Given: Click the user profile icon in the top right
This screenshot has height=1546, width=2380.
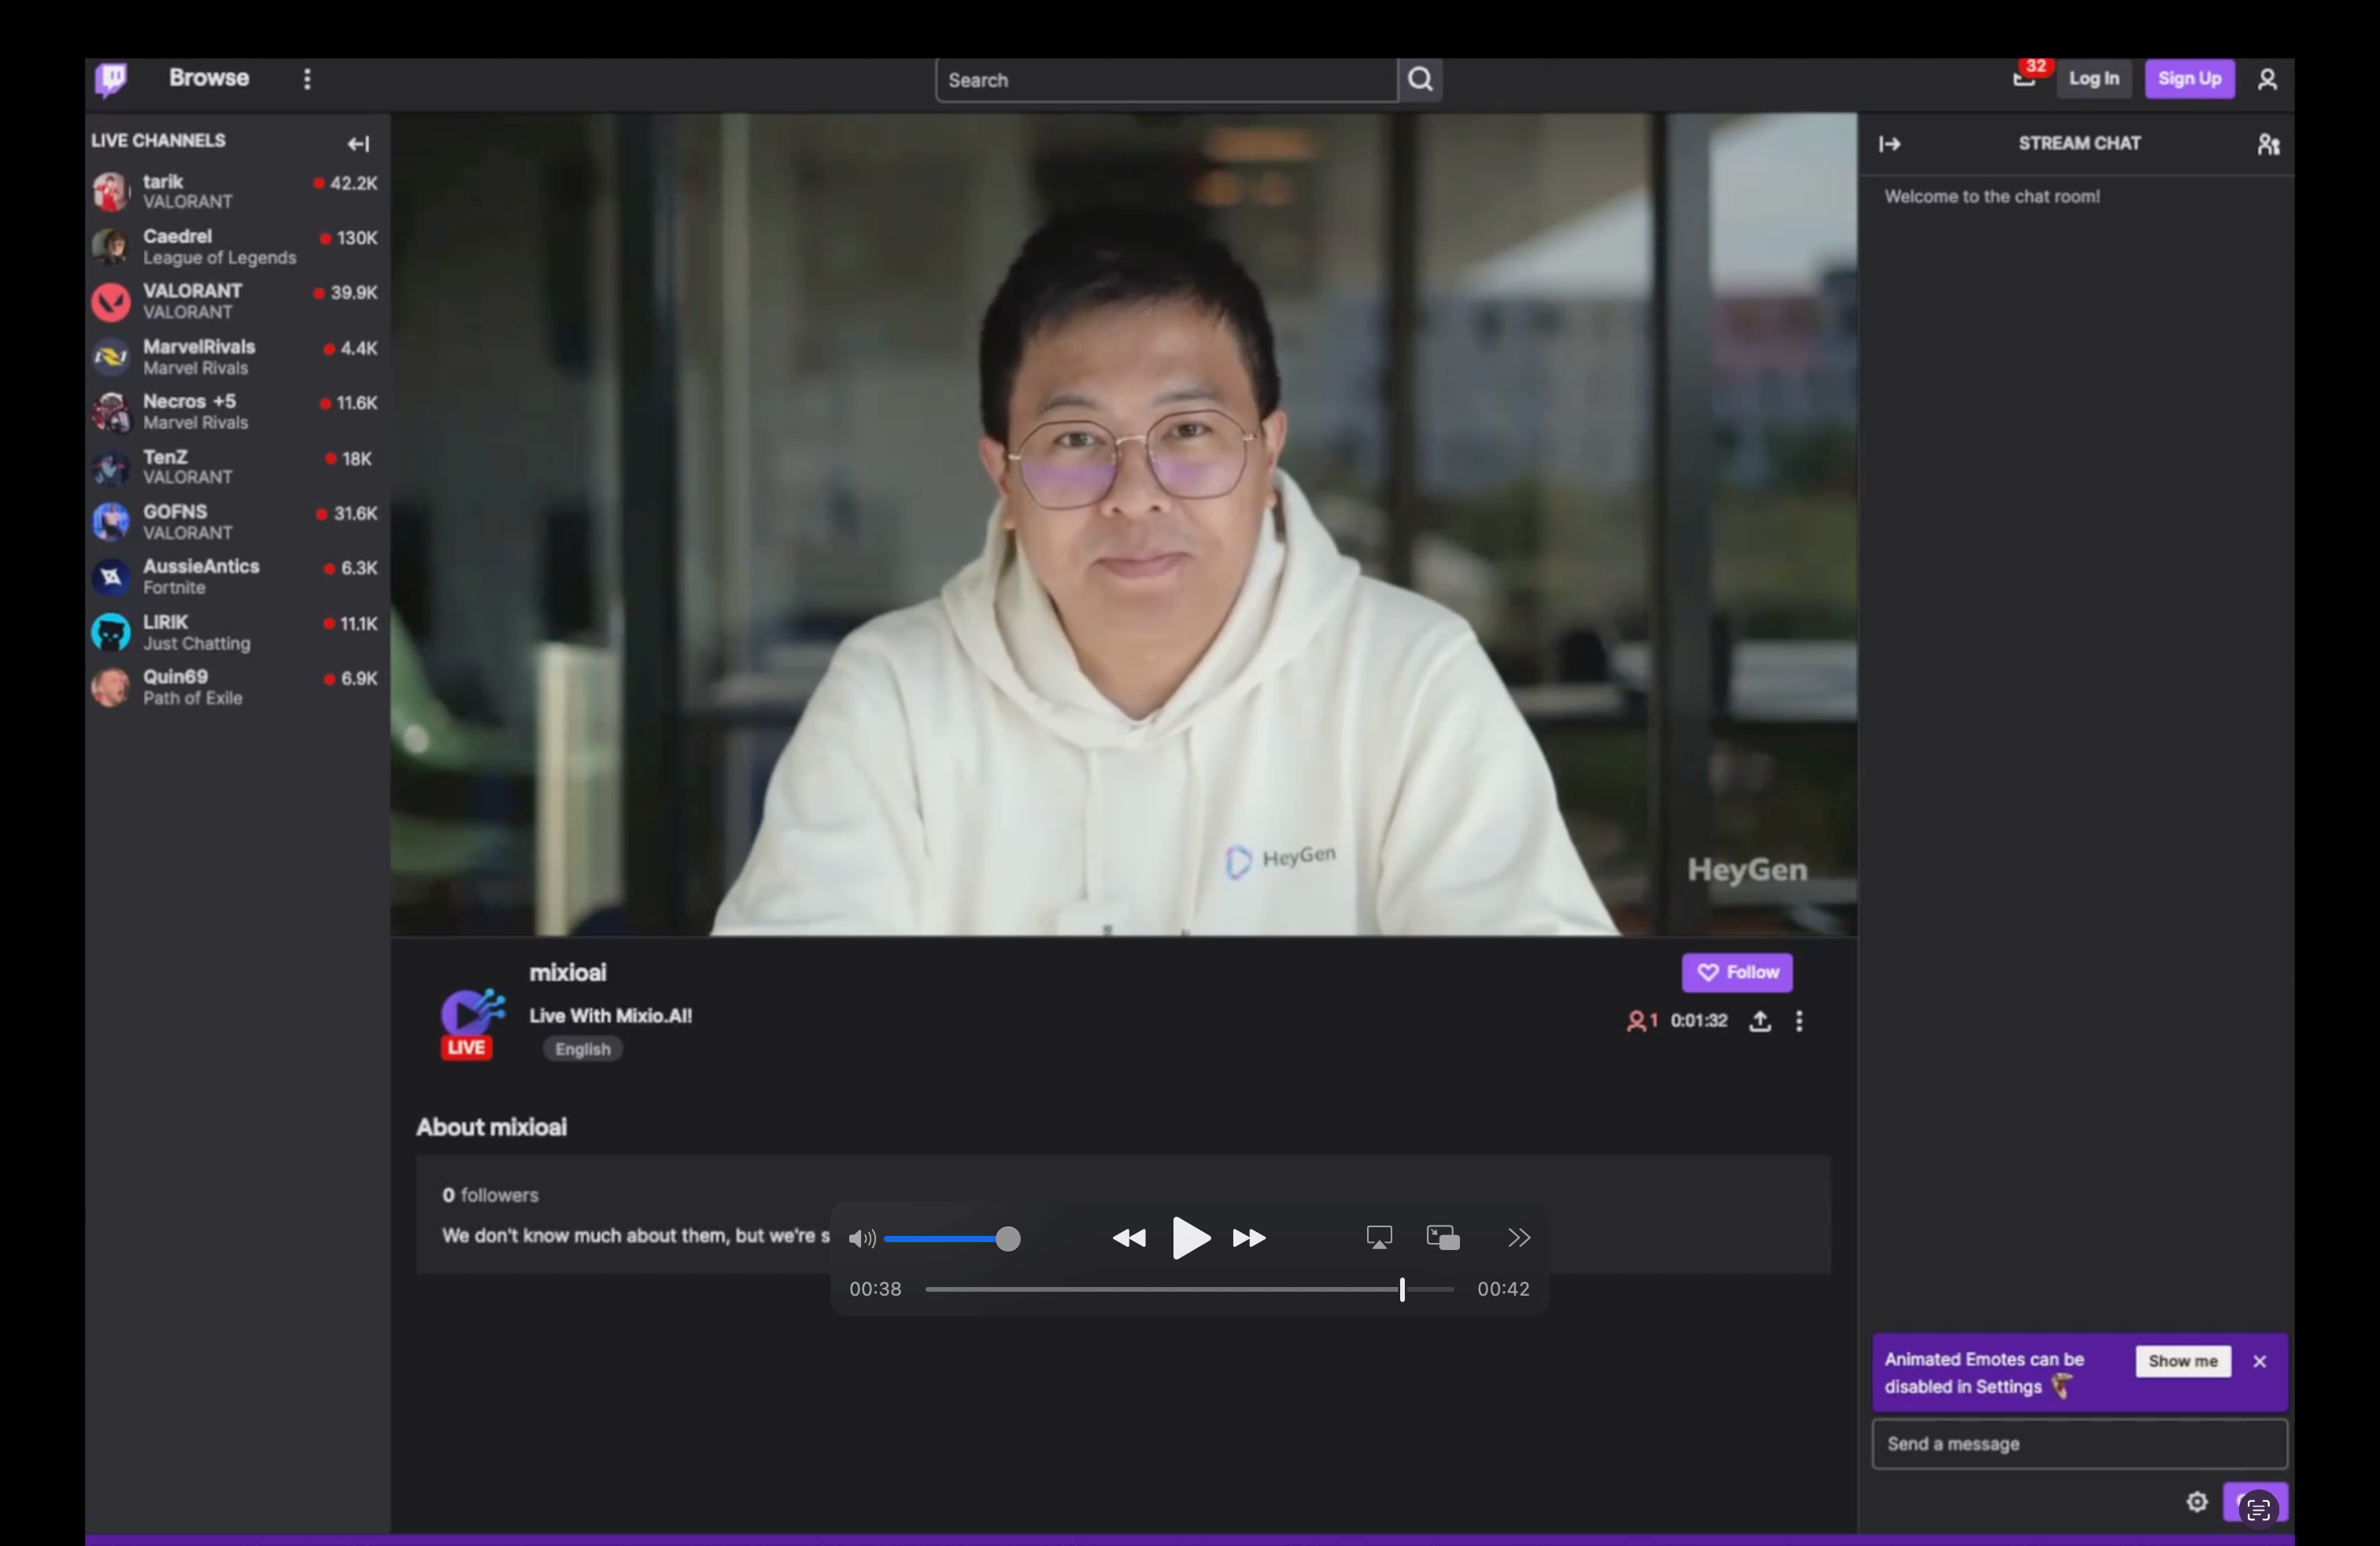Looking at the screenshot, I should 2267,79.
